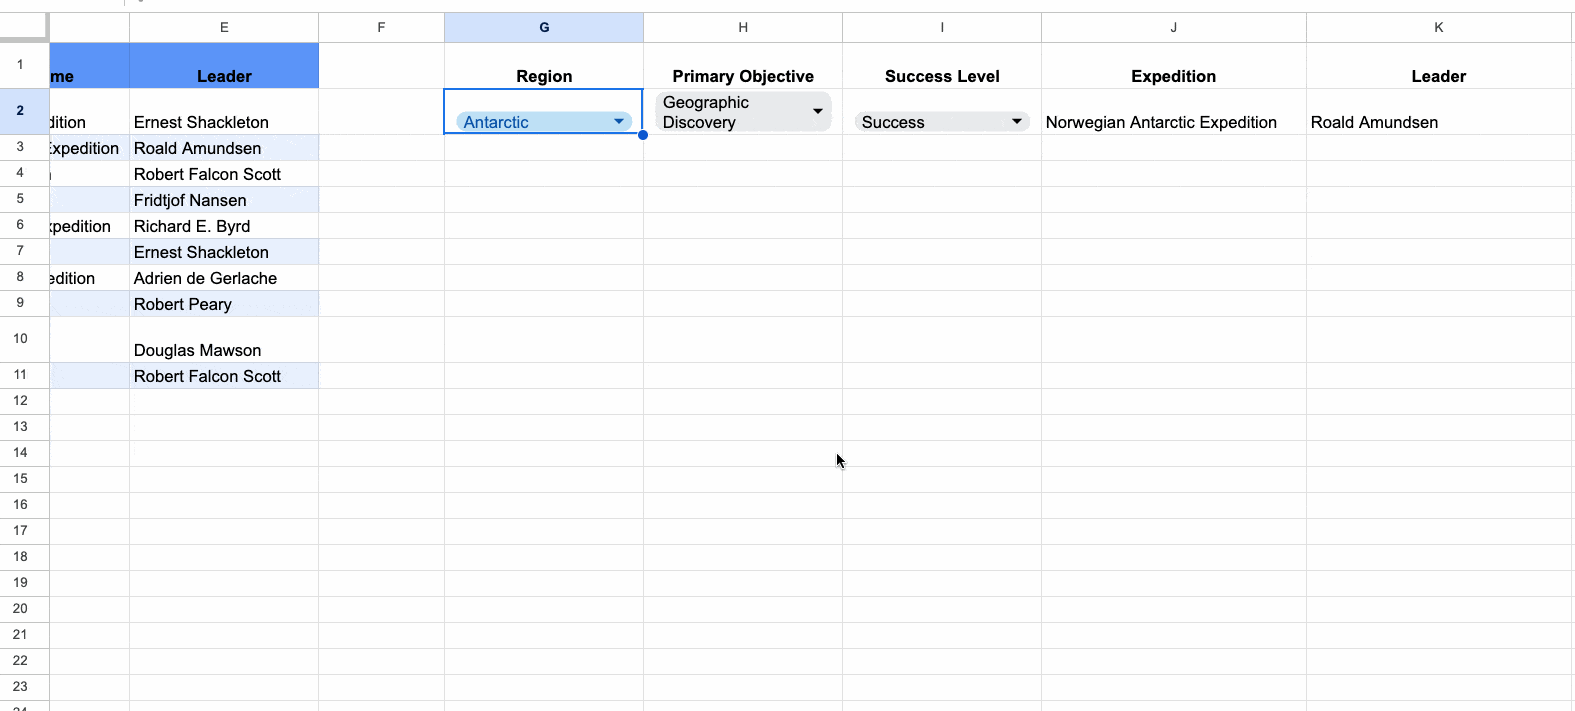
Task: Click the Richard E. Byrd cell
Action: tap(192, 226)
